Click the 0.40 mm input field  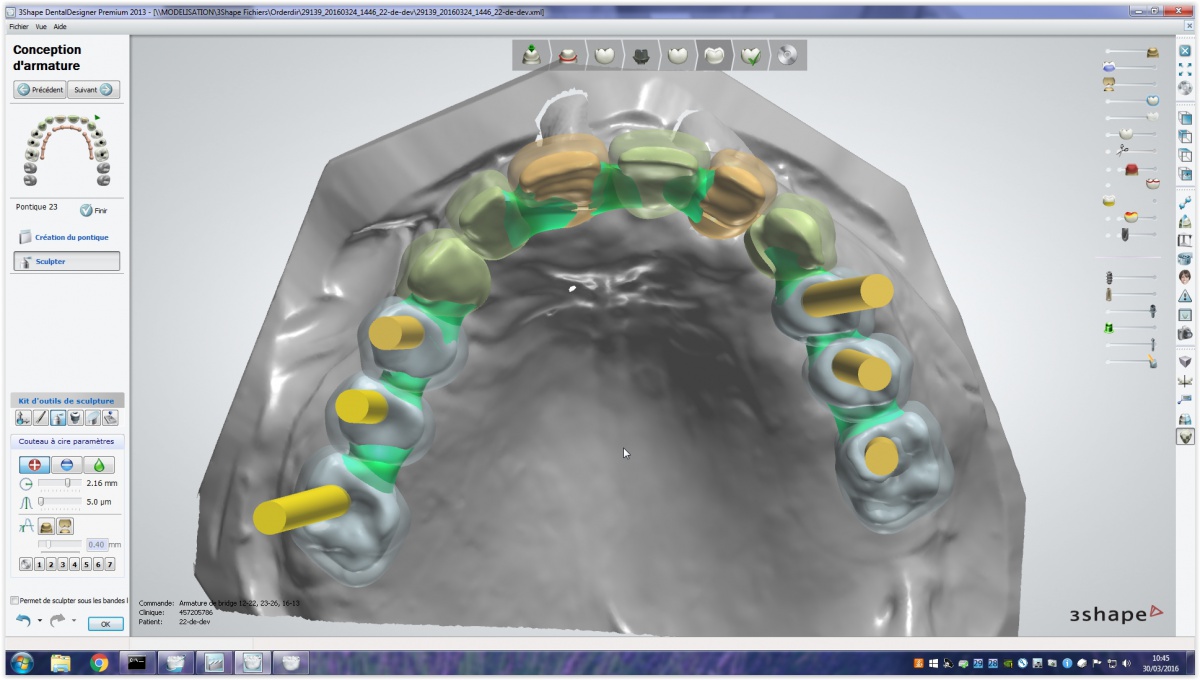click(x=97, y=545)
